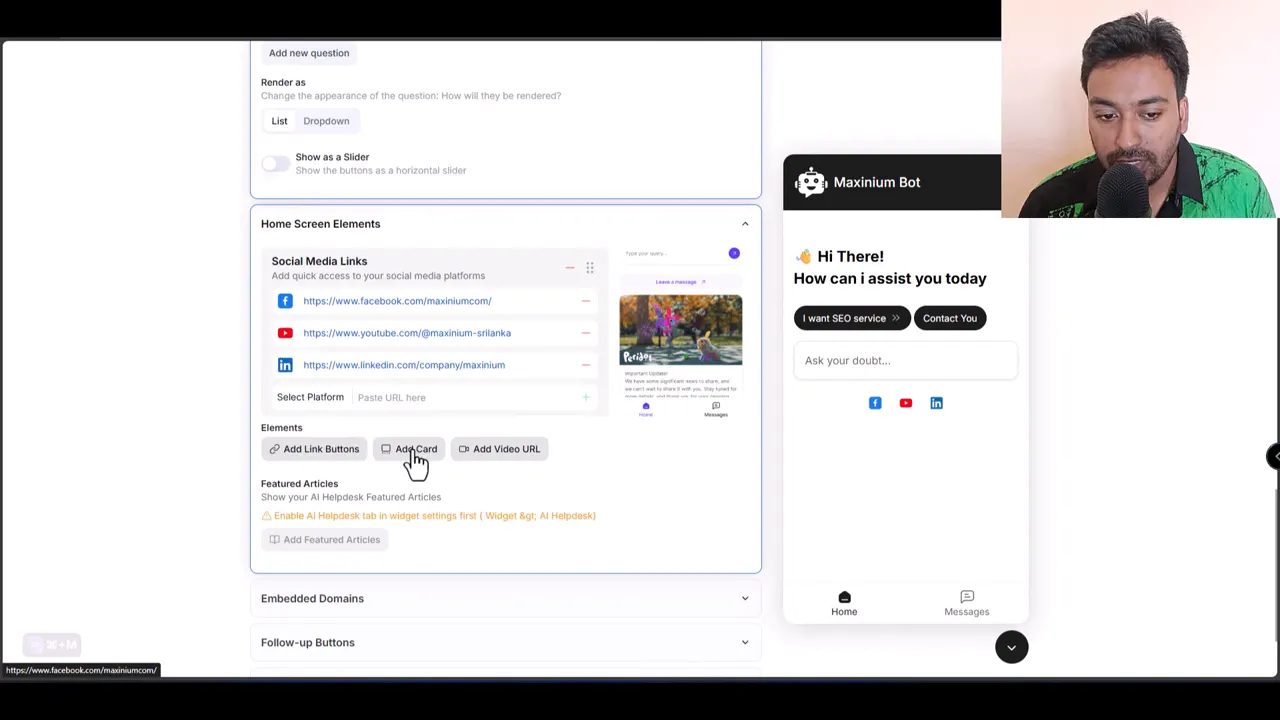Viewport: 1280px width, 720px height.
Task: Click the YouTube icon in Social Media Links
Action: [285, 332]
